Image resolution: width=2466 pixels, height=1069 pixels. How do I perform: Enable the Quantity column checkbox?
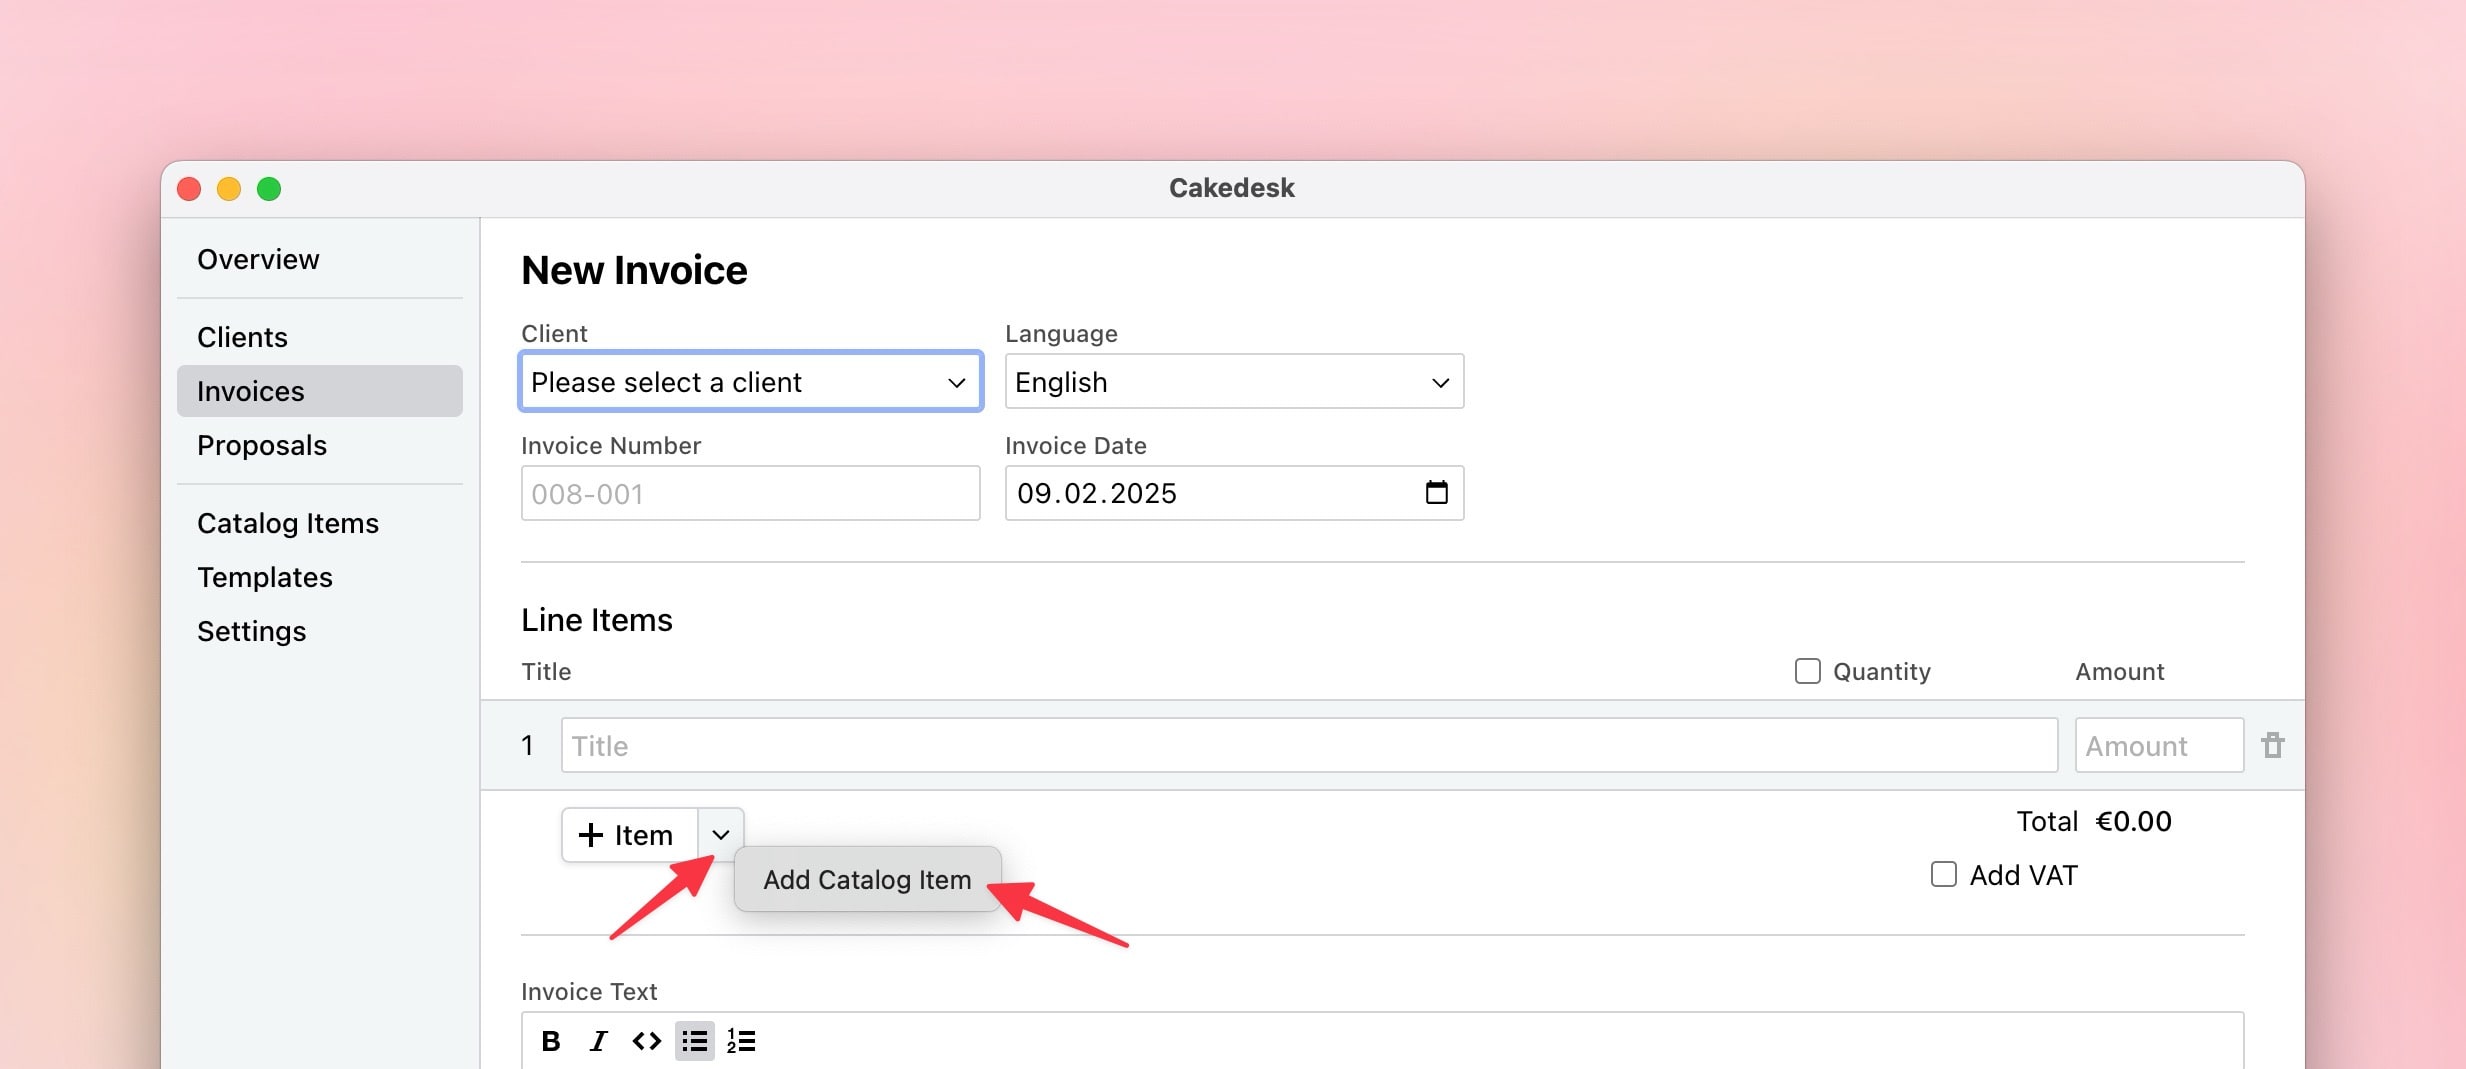(x=1807, y=671)
